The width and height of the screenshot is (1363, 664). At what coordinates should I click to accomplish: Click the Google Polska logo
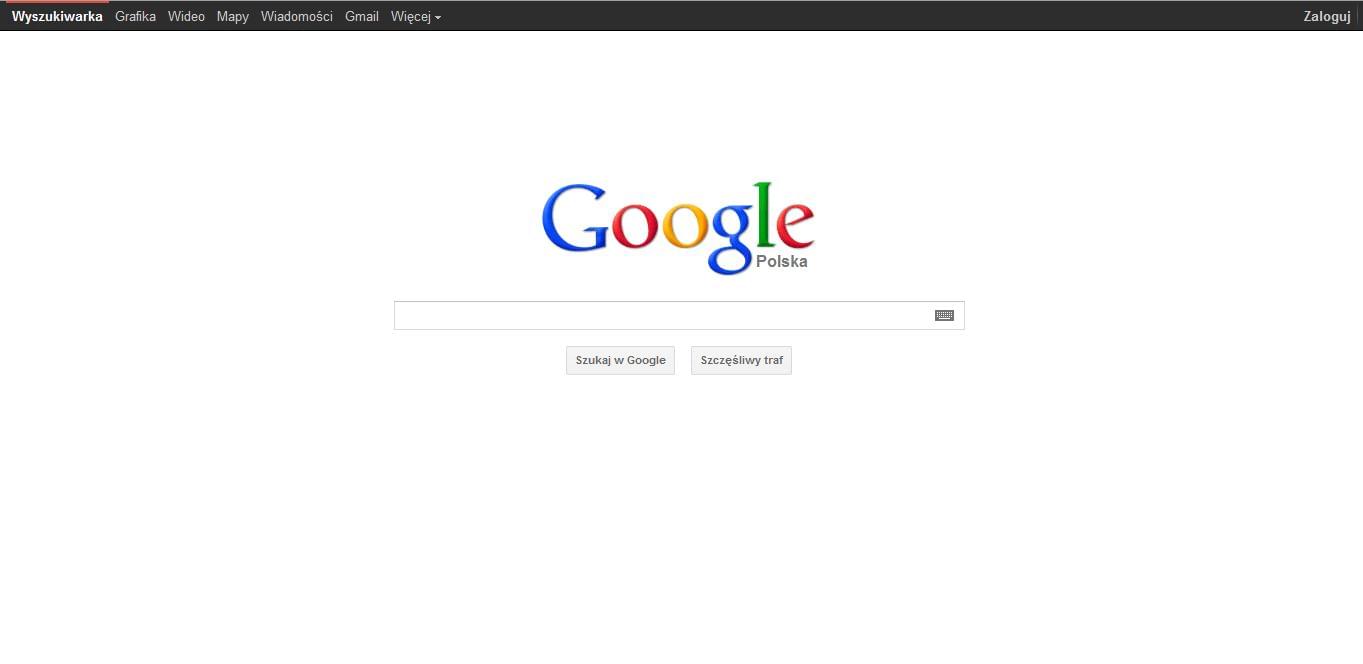point(678,228)
